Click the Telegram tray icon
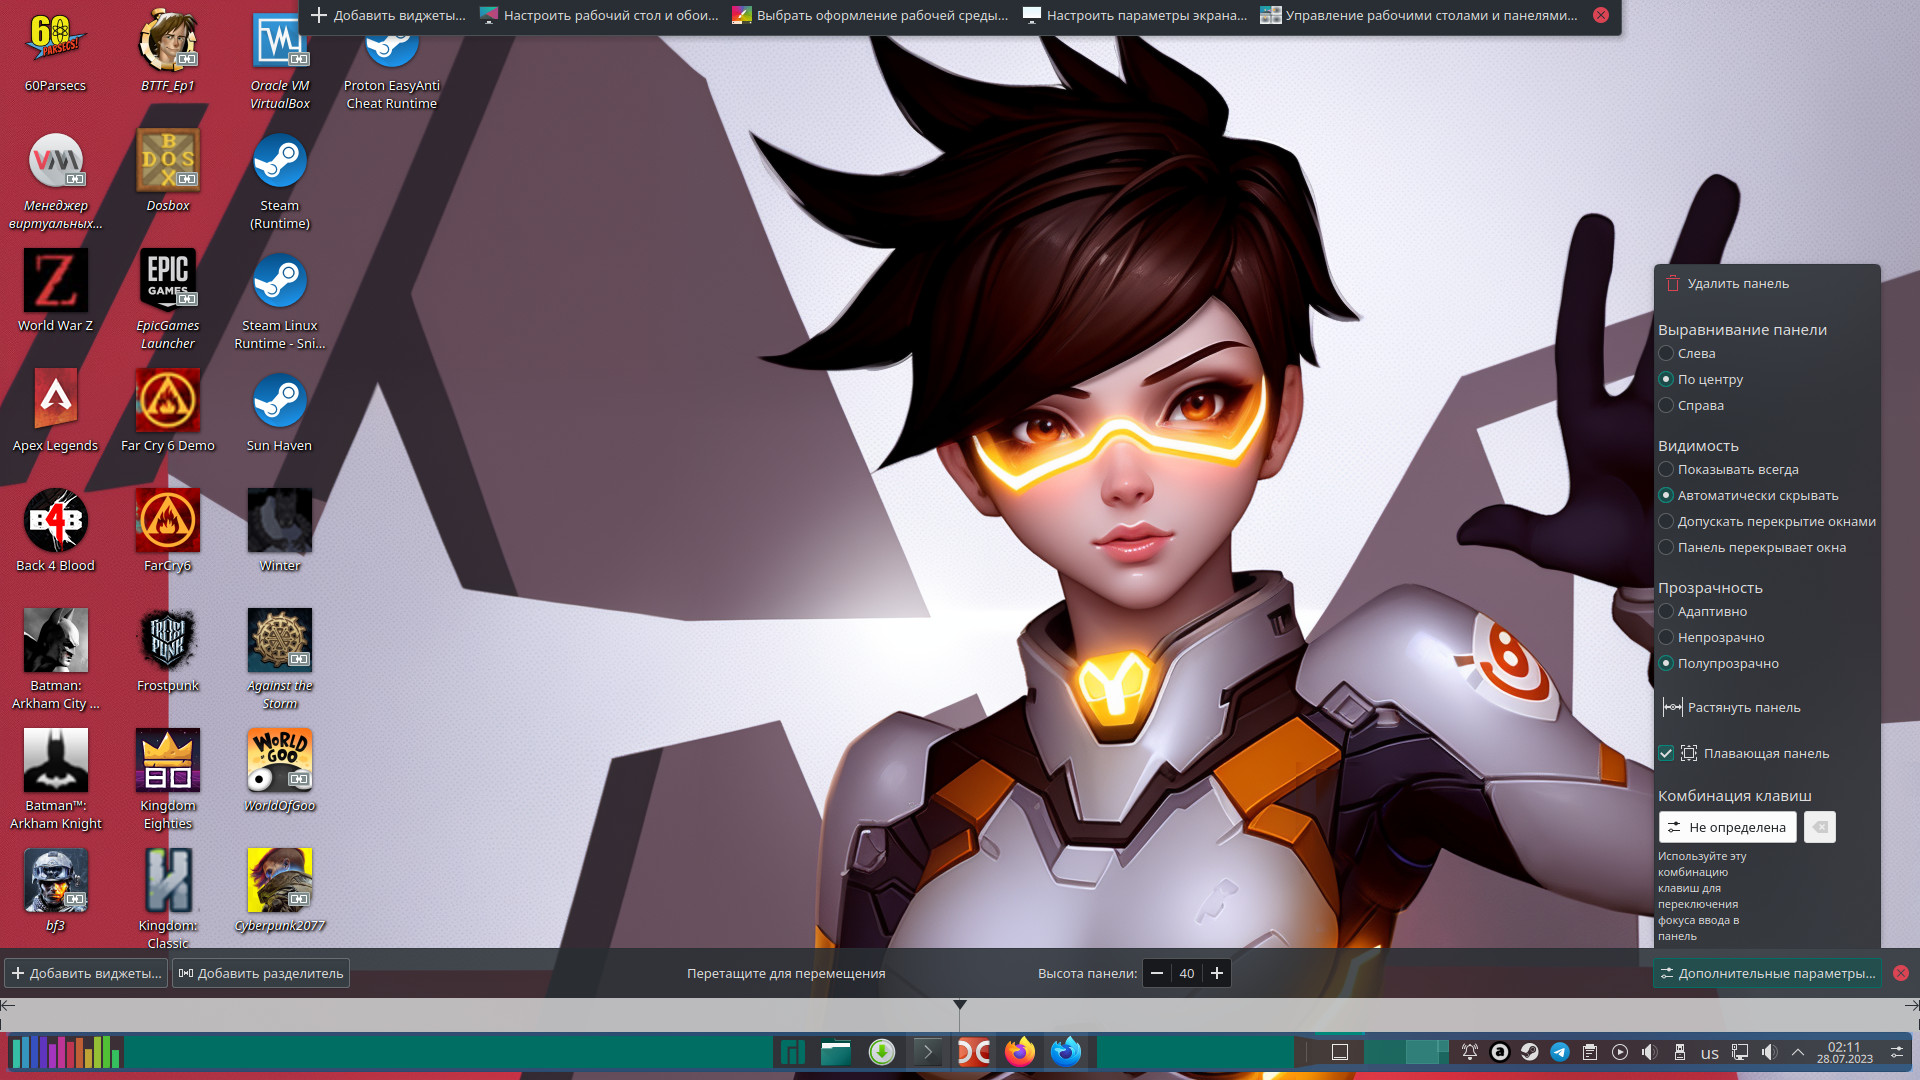The width and height of the screenshot is (1920, 1080). click(x=1559, y=1052)
